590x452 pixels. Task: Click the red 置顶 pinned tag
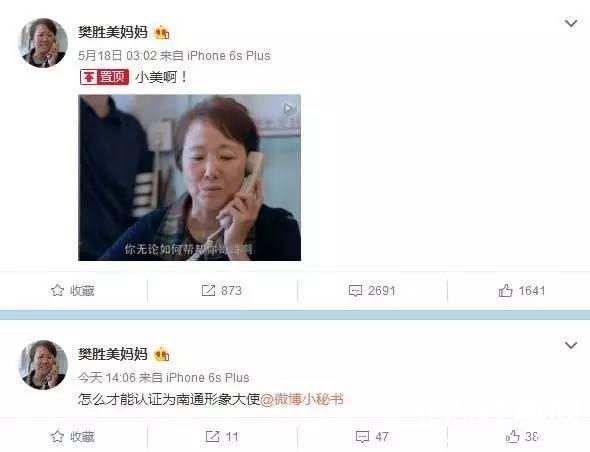(x=104, y=77)
